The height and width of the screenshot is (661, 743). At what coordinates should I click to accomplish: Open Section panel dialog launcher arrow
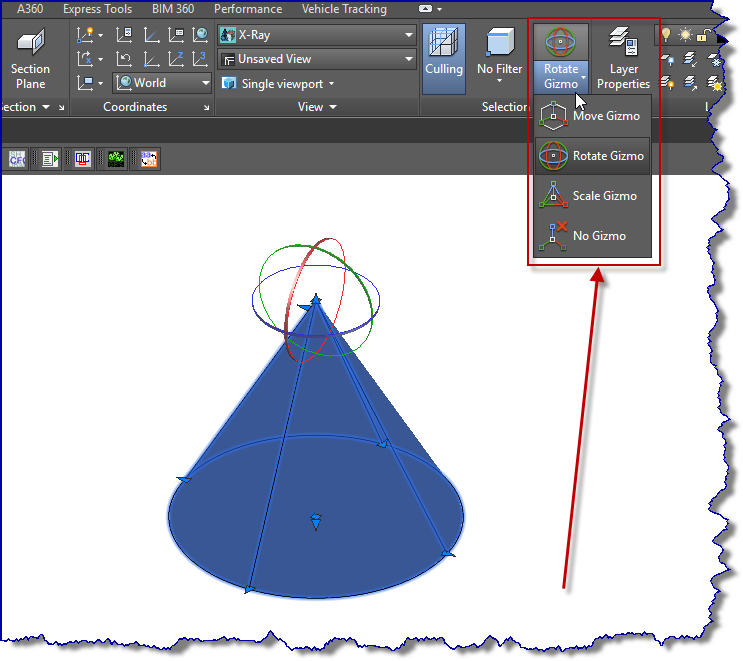pos(62,108)
